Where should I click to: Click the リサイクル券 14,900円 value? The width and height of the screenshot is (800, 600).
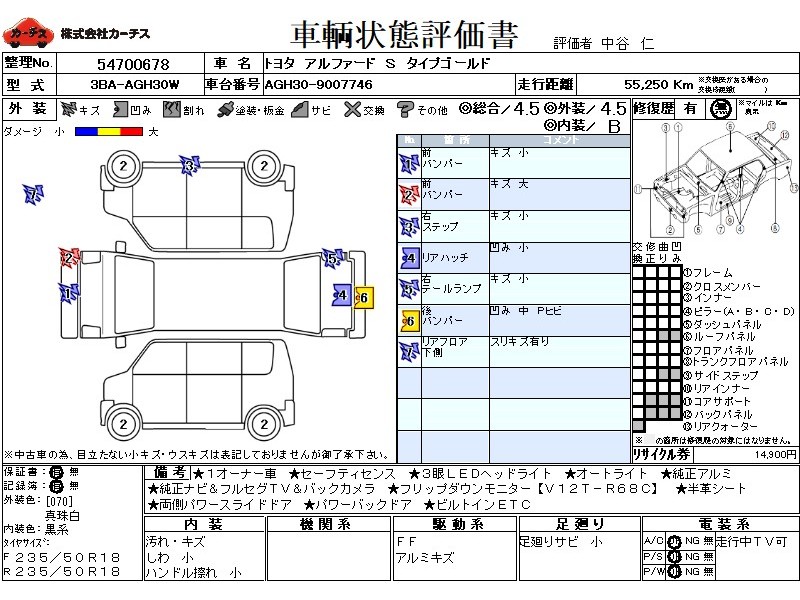point(774,454)
